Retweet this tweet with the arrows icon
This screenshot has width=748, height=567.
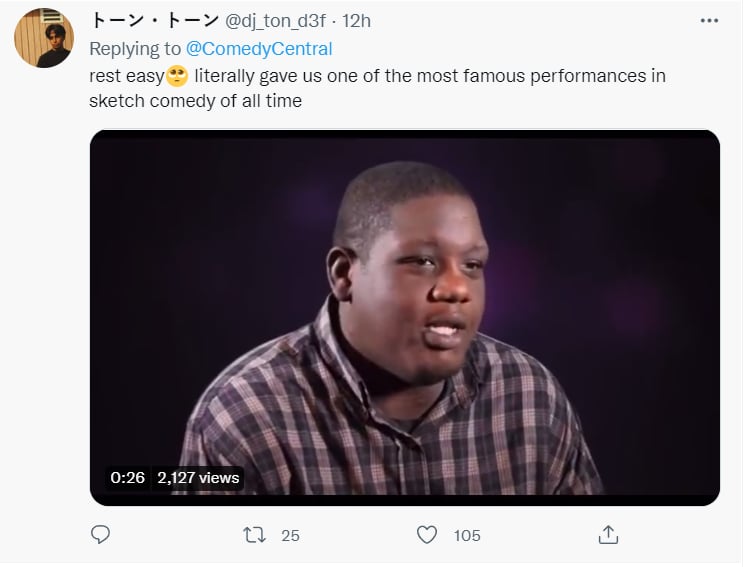click(x=254, y=535)
